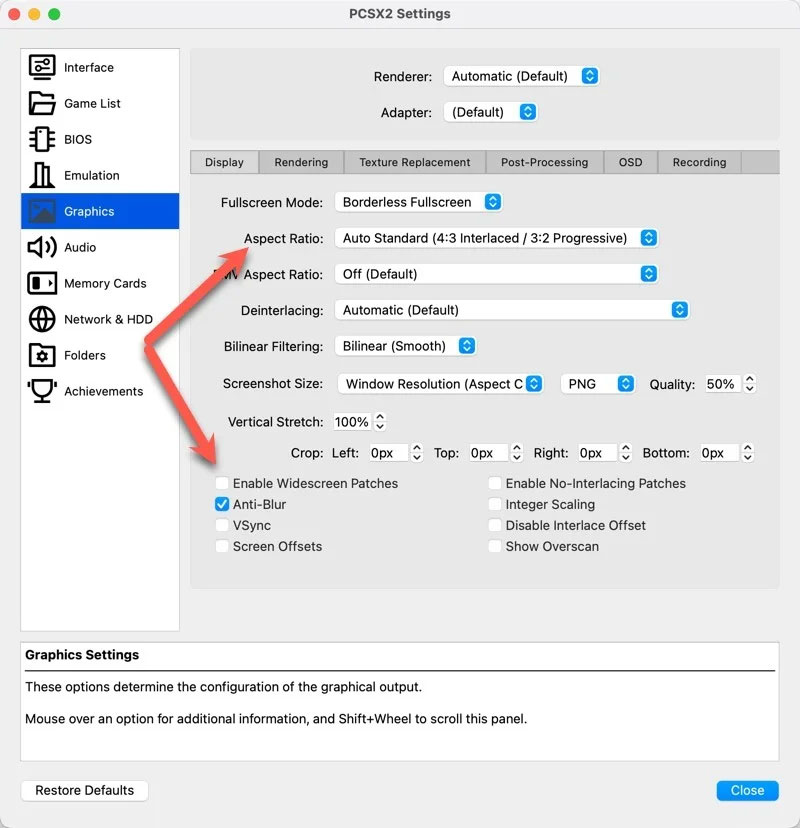Enable Widescreen Patches checkbox
This screenshot has width=800, height=828.
pyautogui.click(x=222, y=483)
